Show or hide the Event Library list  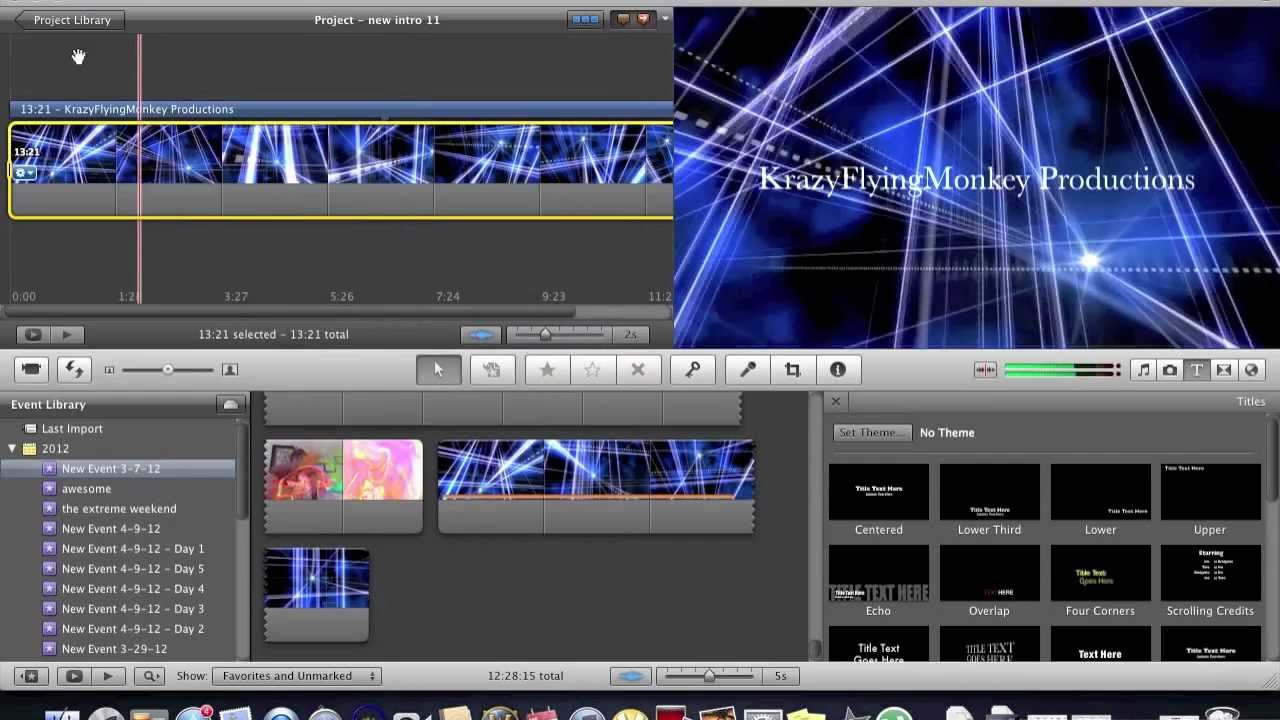pos(31,676)
